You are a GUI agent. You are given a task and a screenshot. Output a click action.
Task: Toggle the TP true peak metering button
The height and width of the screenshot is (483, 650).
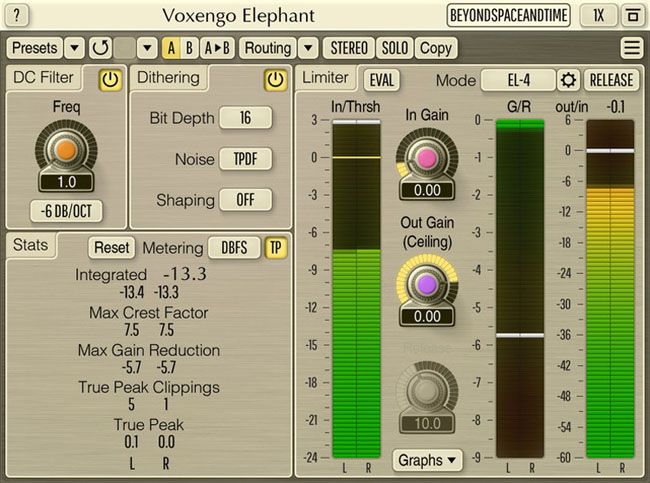tap(276, 248)
